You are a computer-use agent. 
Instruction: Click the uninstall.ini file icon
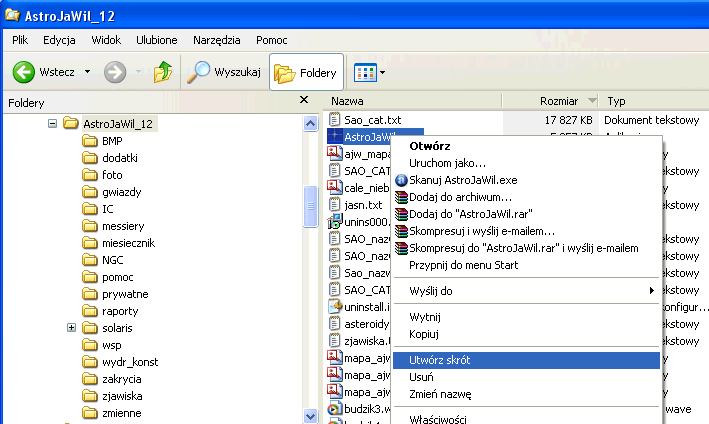[334, 306]
